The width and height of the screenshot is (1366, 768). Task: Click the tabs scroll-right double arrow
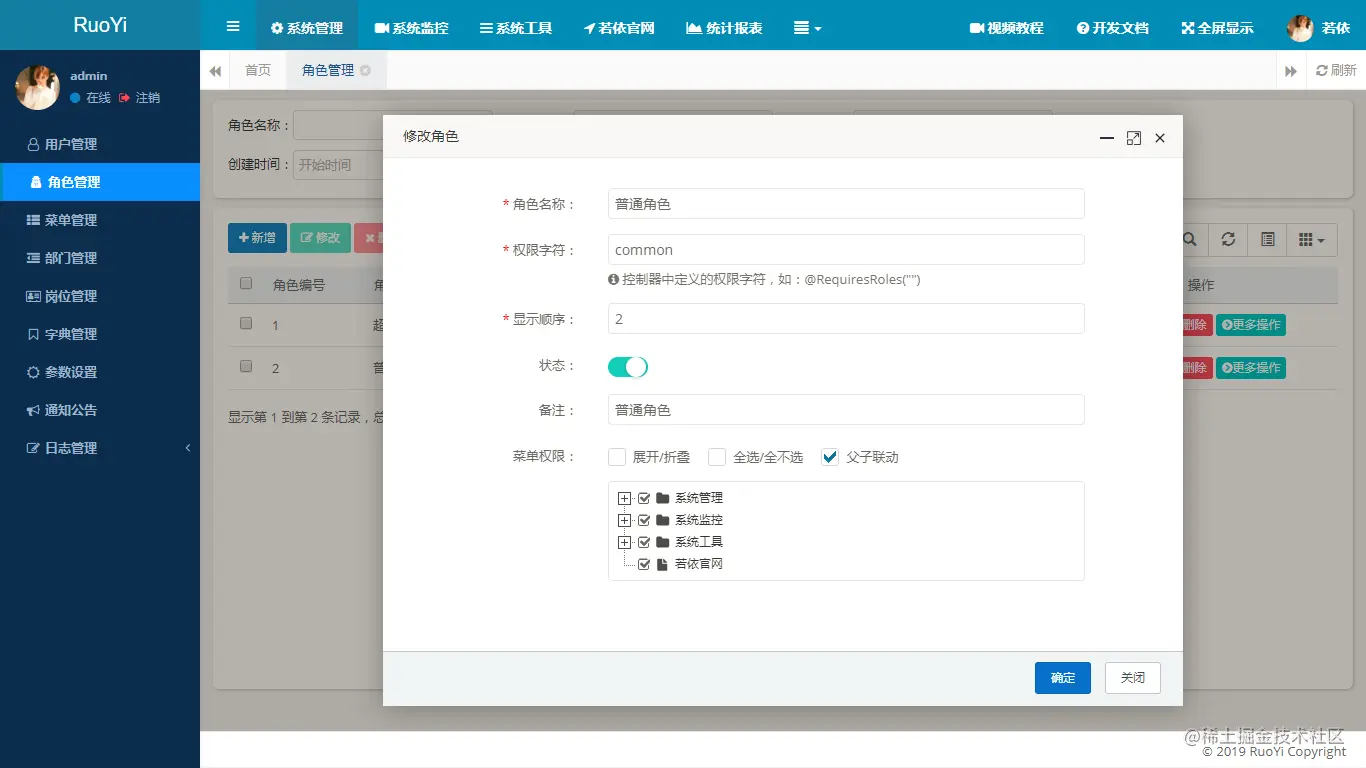(x=1291, y=71)
